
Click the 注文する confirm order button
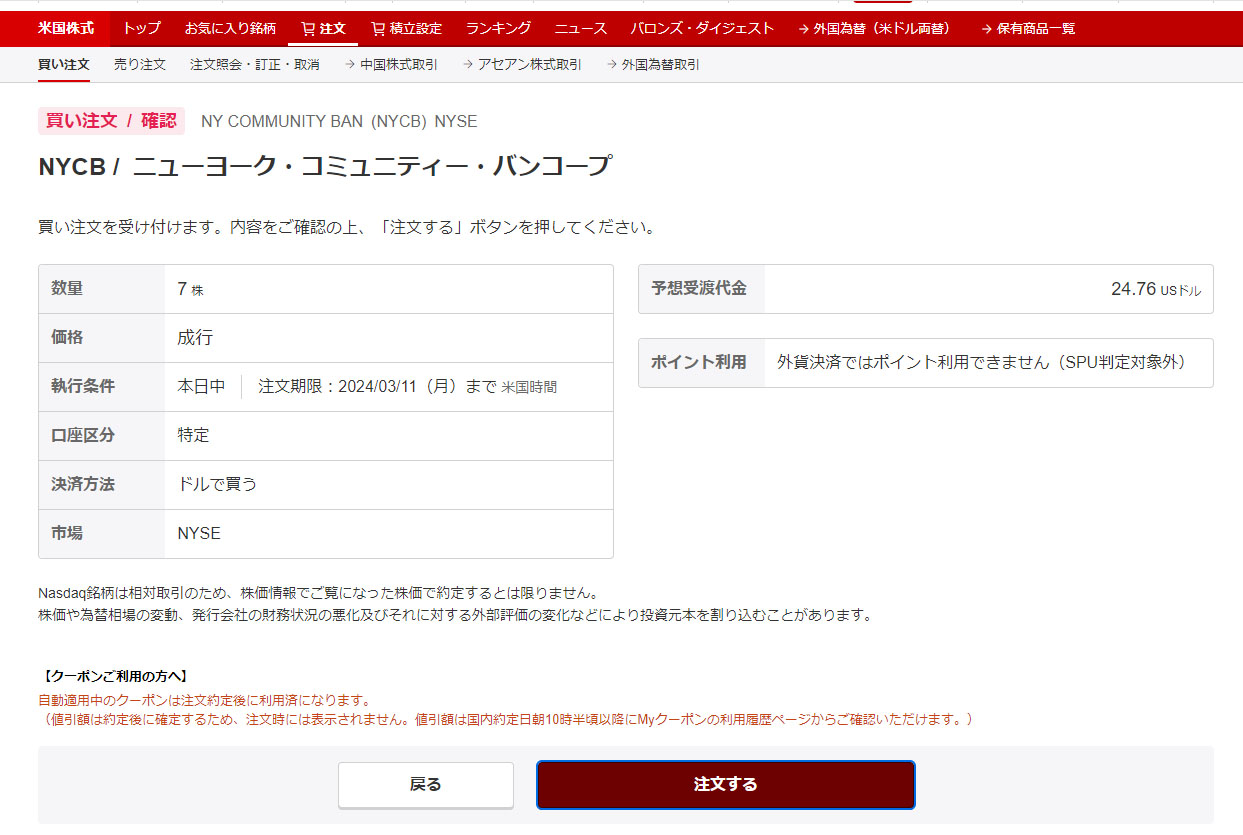(x=725, y=784)
